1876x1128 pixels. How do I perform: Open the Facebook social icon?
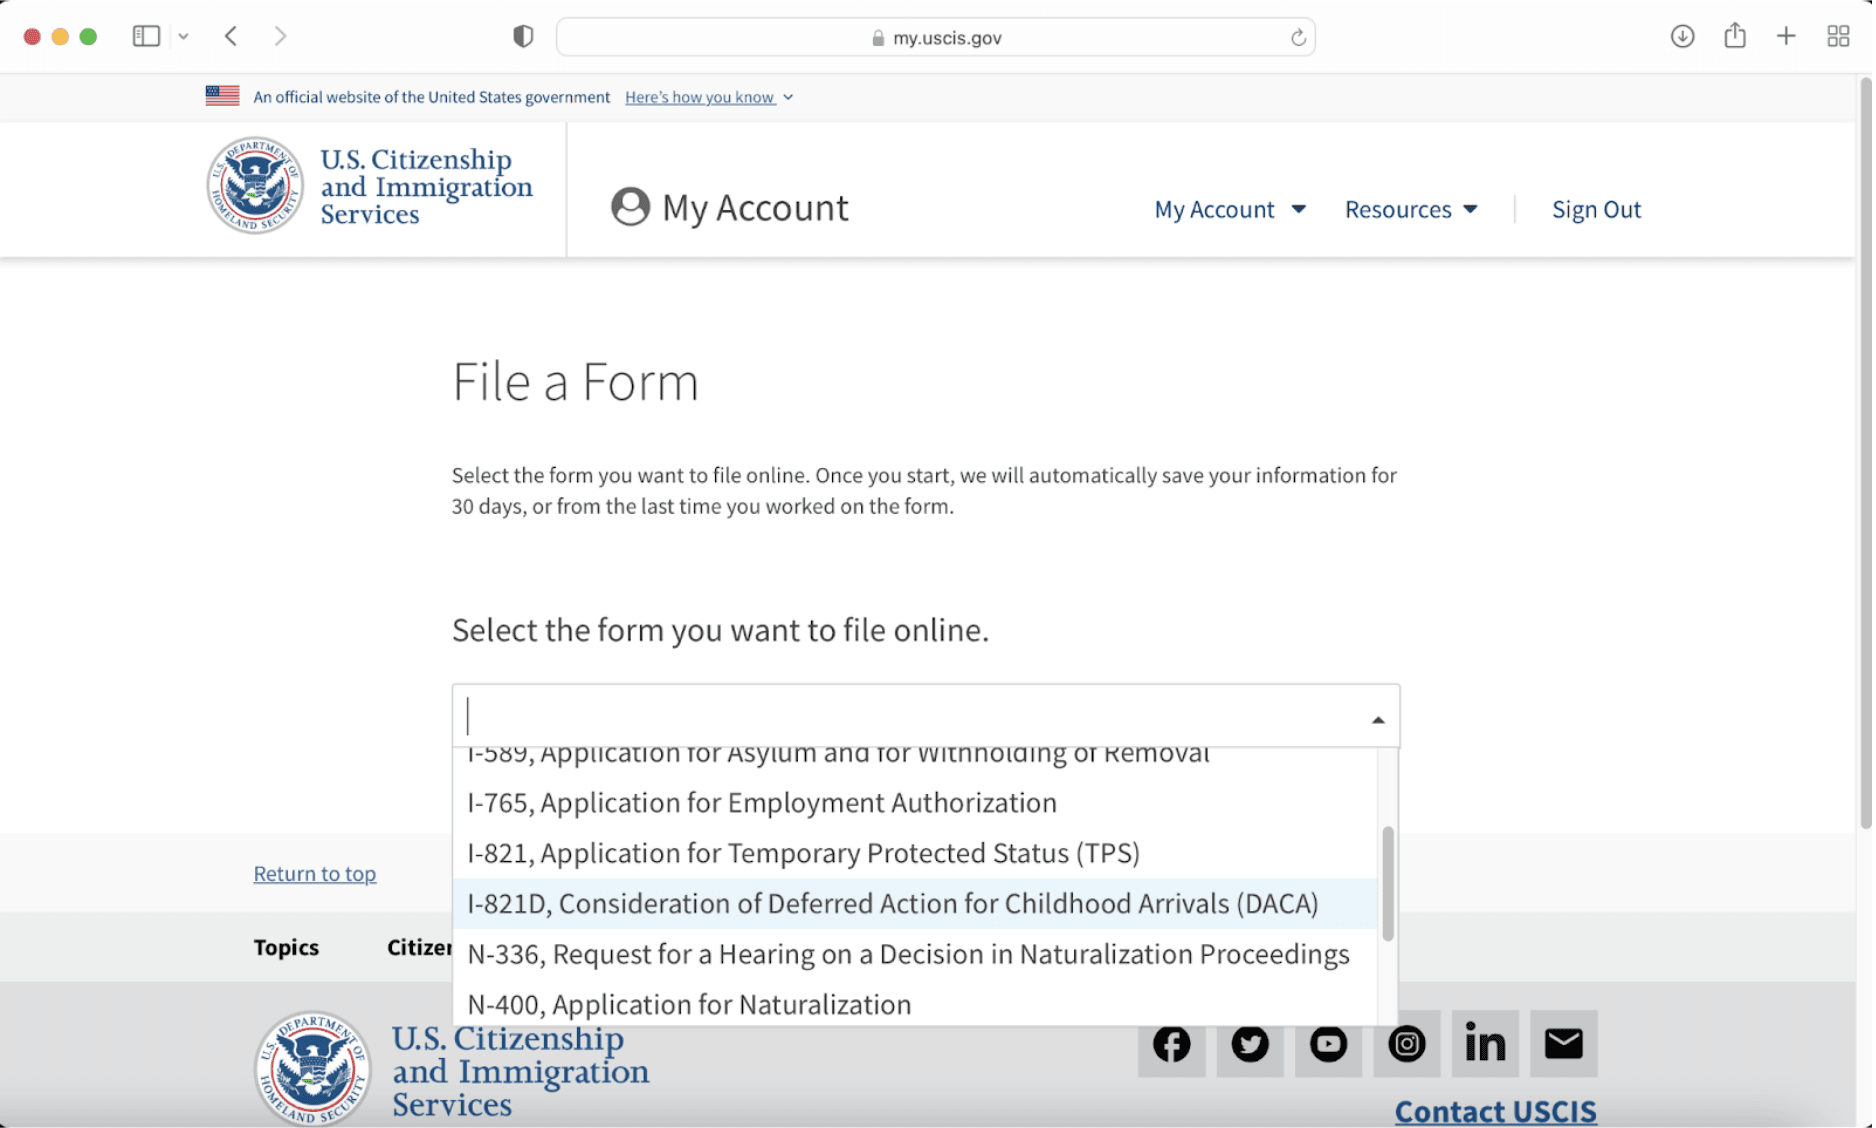(1171, 1044)
